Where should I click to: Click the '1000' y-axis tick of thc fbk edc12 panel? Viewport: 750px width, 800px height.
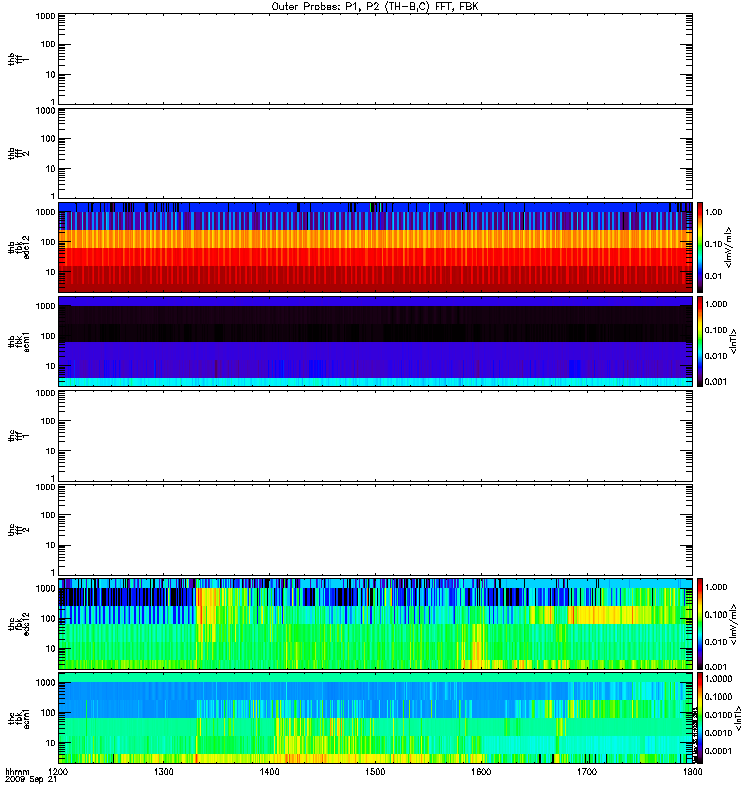point(45,588)
